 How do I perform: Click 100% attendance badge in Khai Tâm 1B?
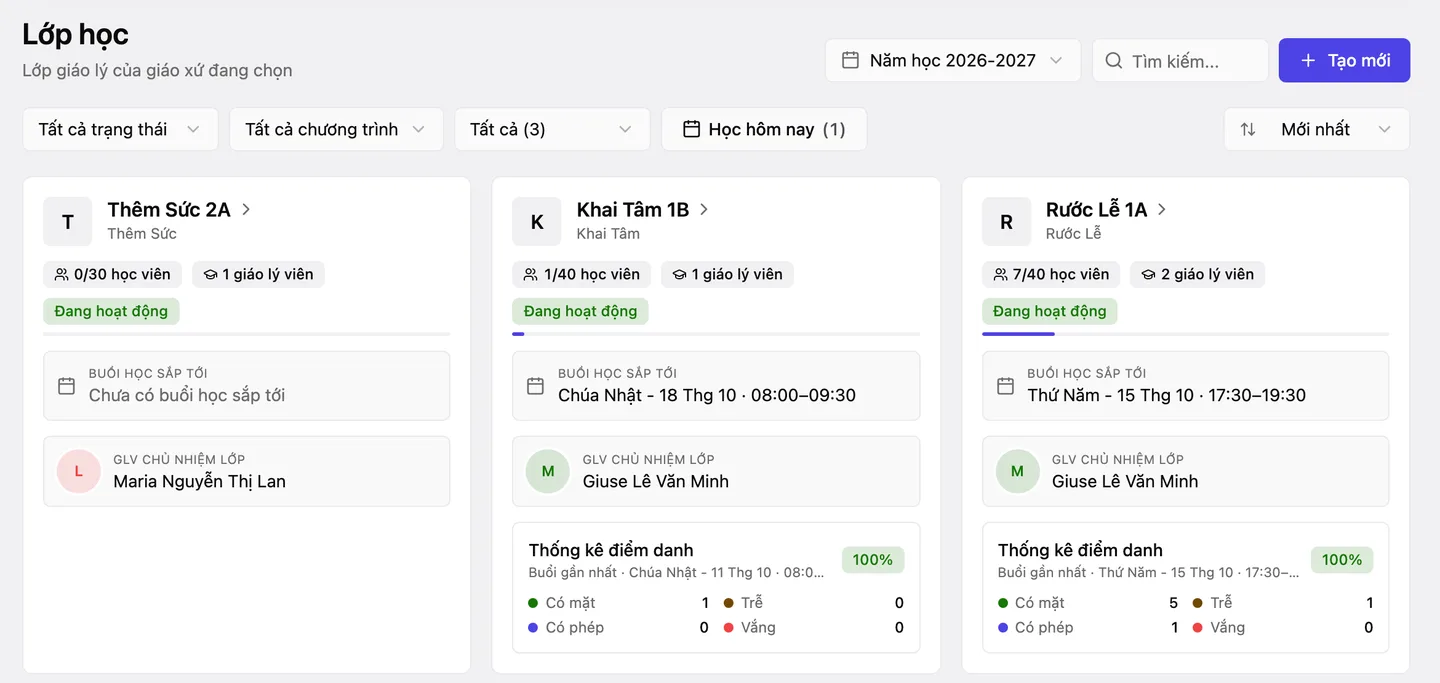tap(873, 560)
